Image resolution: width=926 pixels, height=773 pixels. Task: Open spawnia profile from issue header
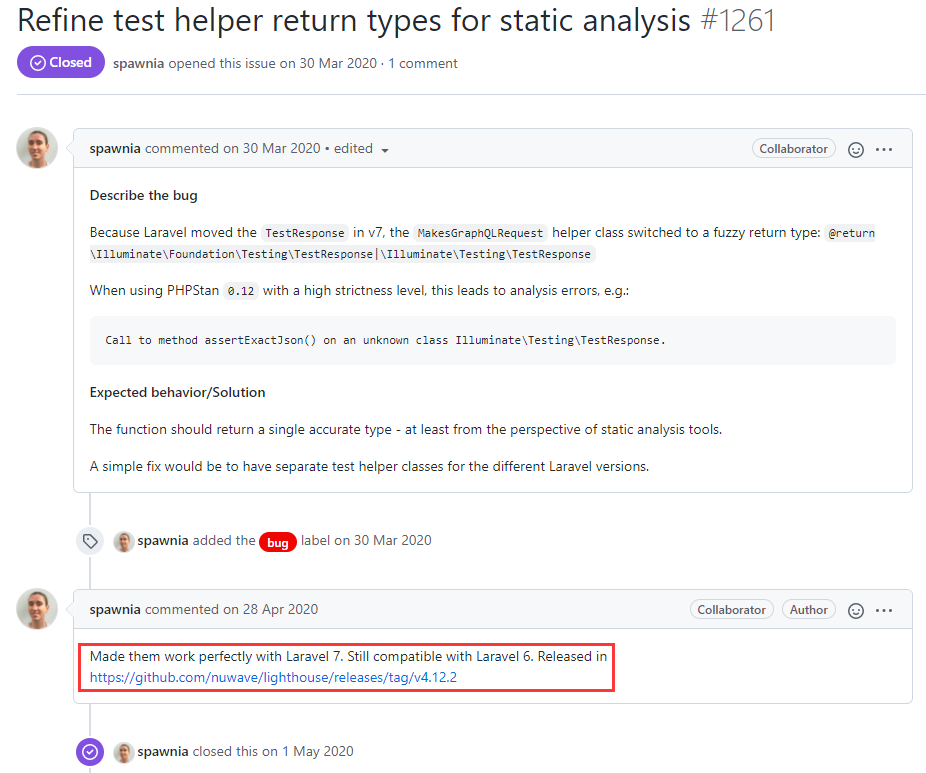pos(138,63)
